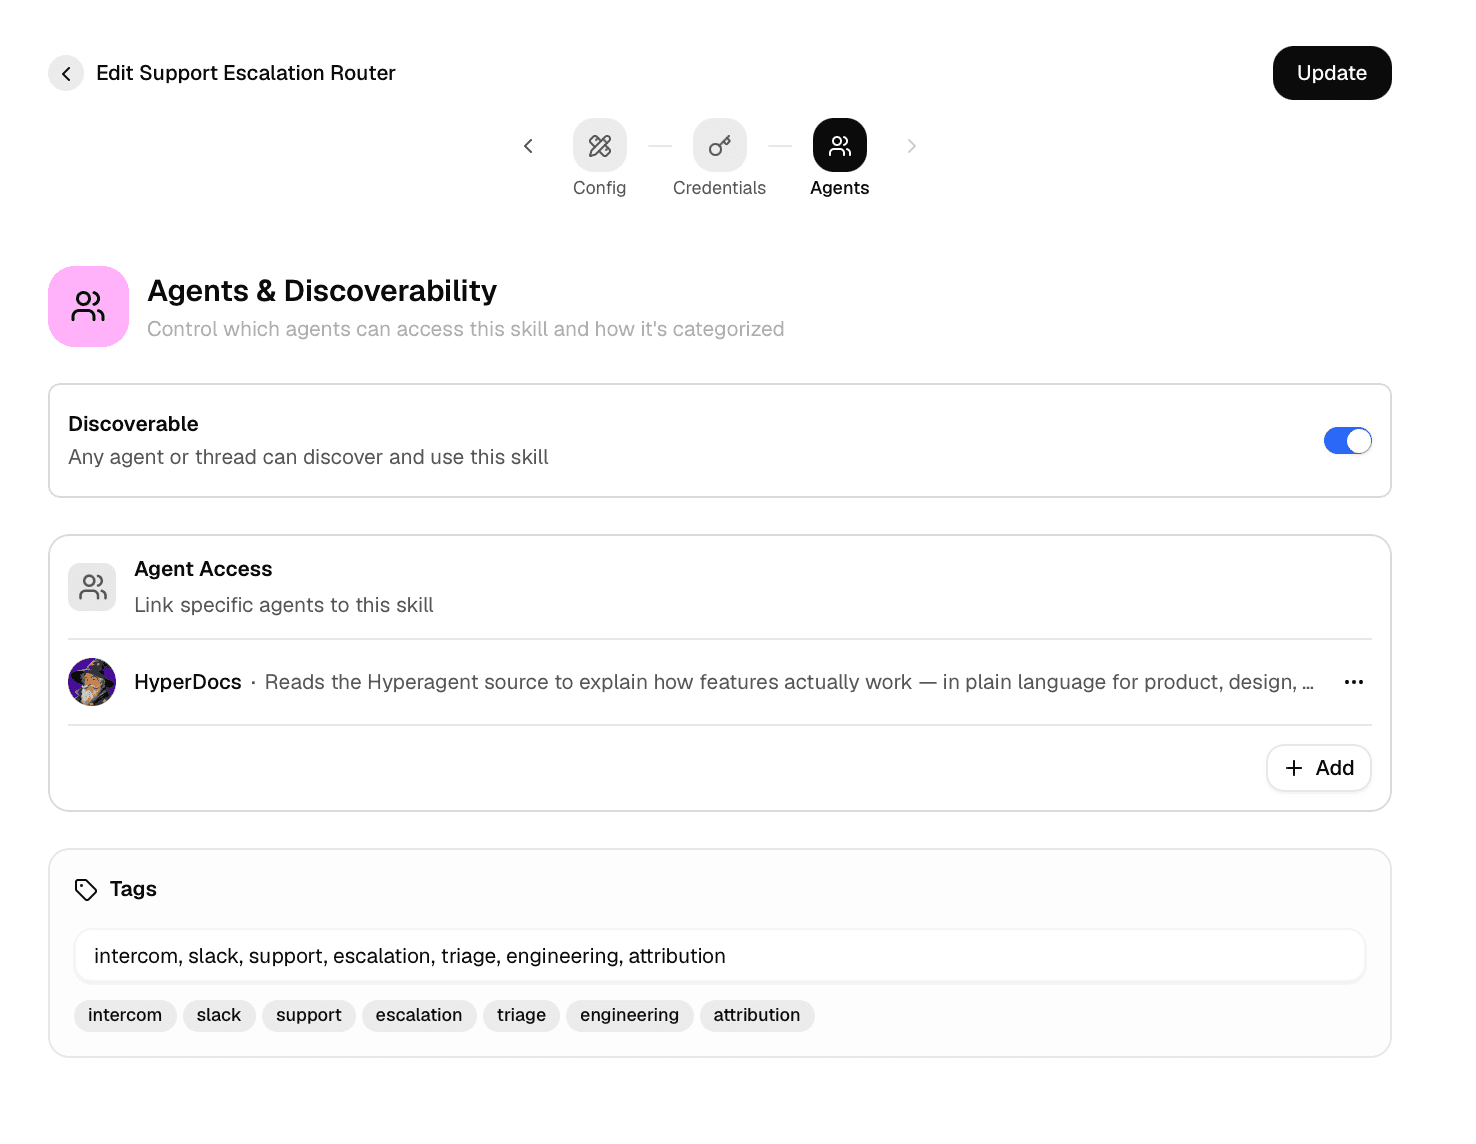Go to previous step with the left chevron

(x=528, y=146)
